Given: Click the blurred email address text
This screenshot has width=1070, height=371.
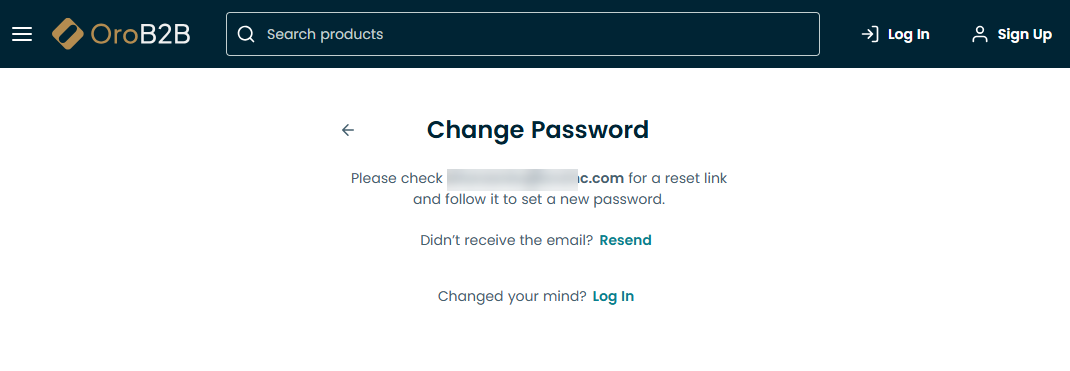Looking at the screenshot, I should [x=535, y=179].
